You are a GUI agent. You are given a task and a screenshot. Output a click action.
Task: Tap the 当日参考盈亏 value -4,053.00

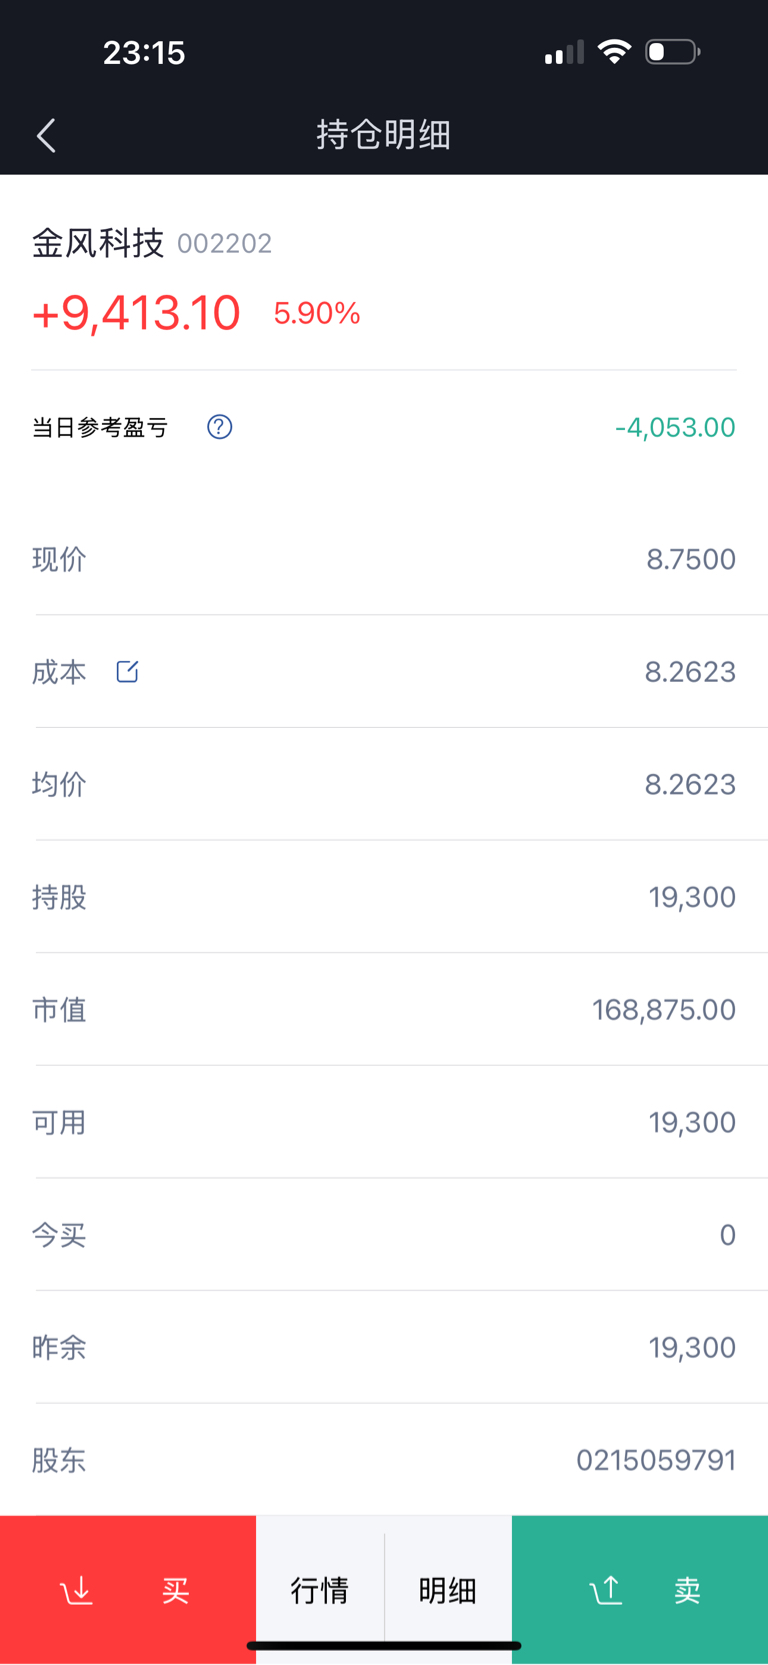tap(675, 428)
